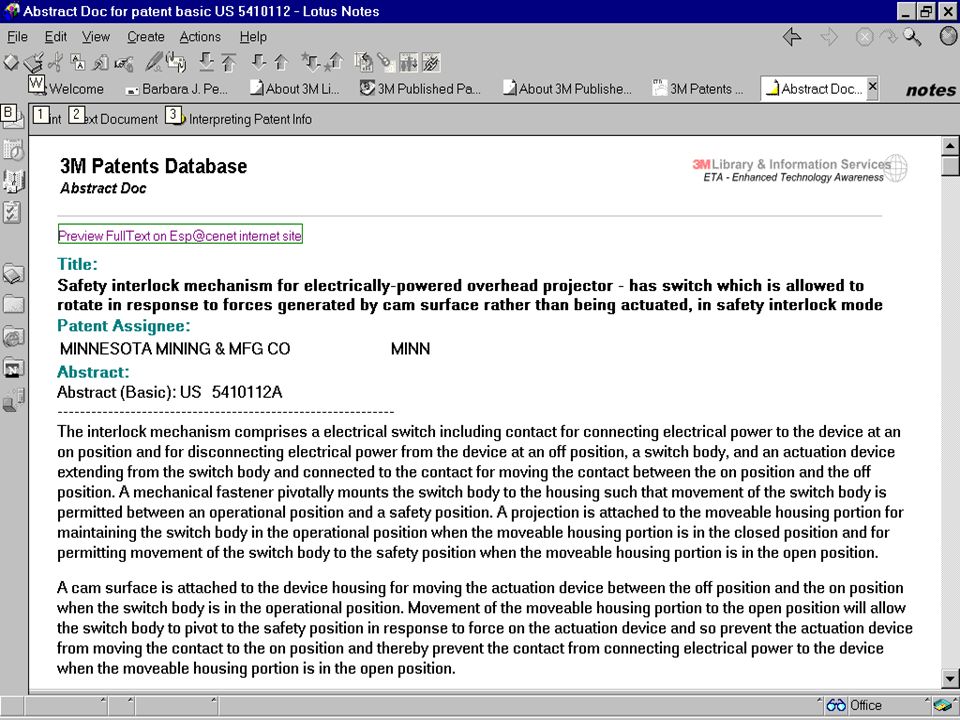Click the Refresh curved arrow icon
The image size is (960, 720).
click(x=888, y=37)
